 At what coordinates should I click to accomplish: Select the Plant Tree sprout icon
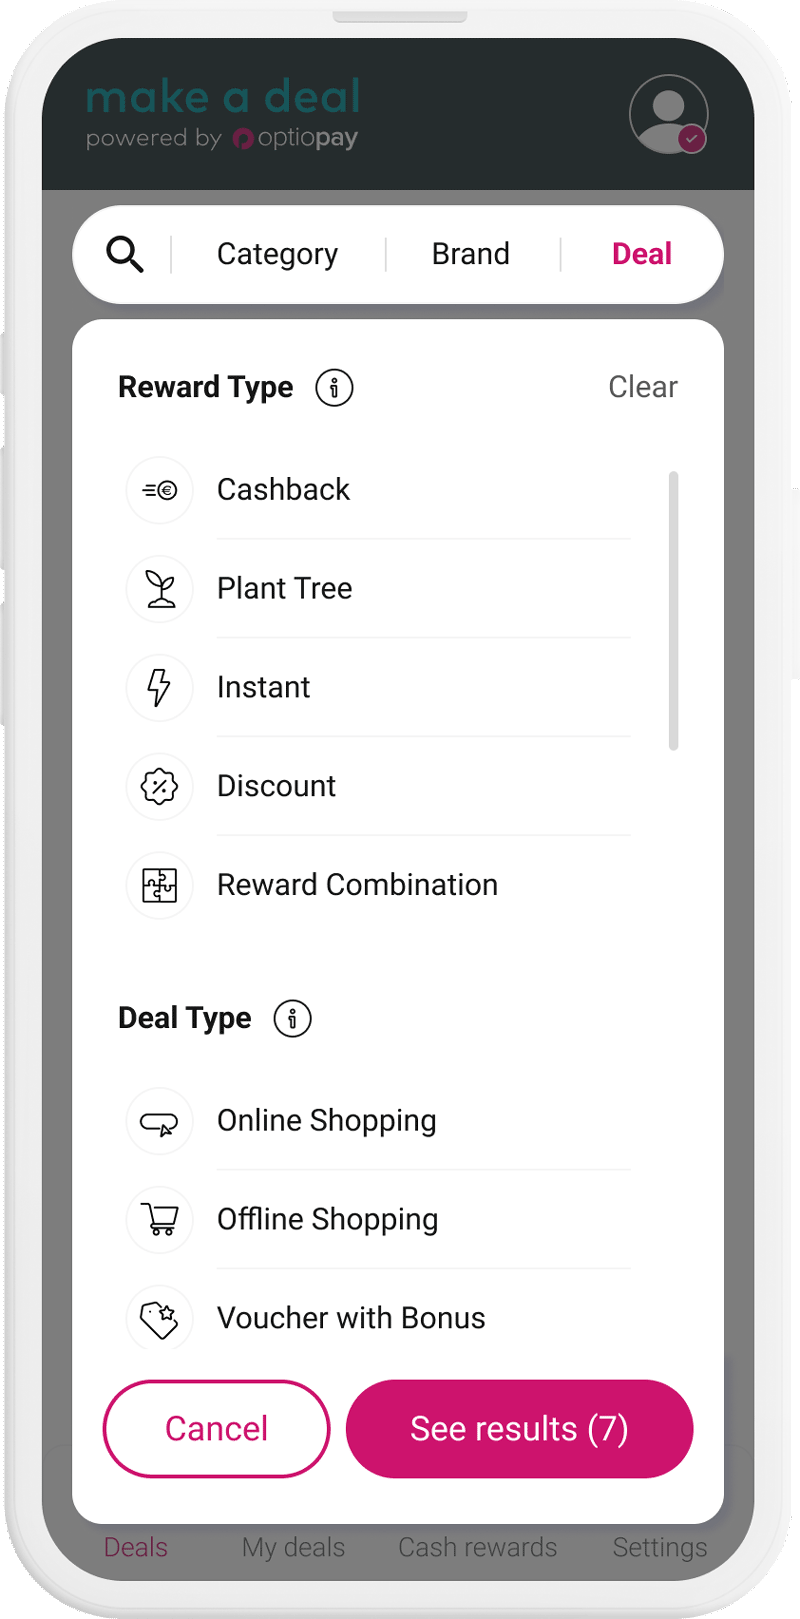tap(159, 589)
